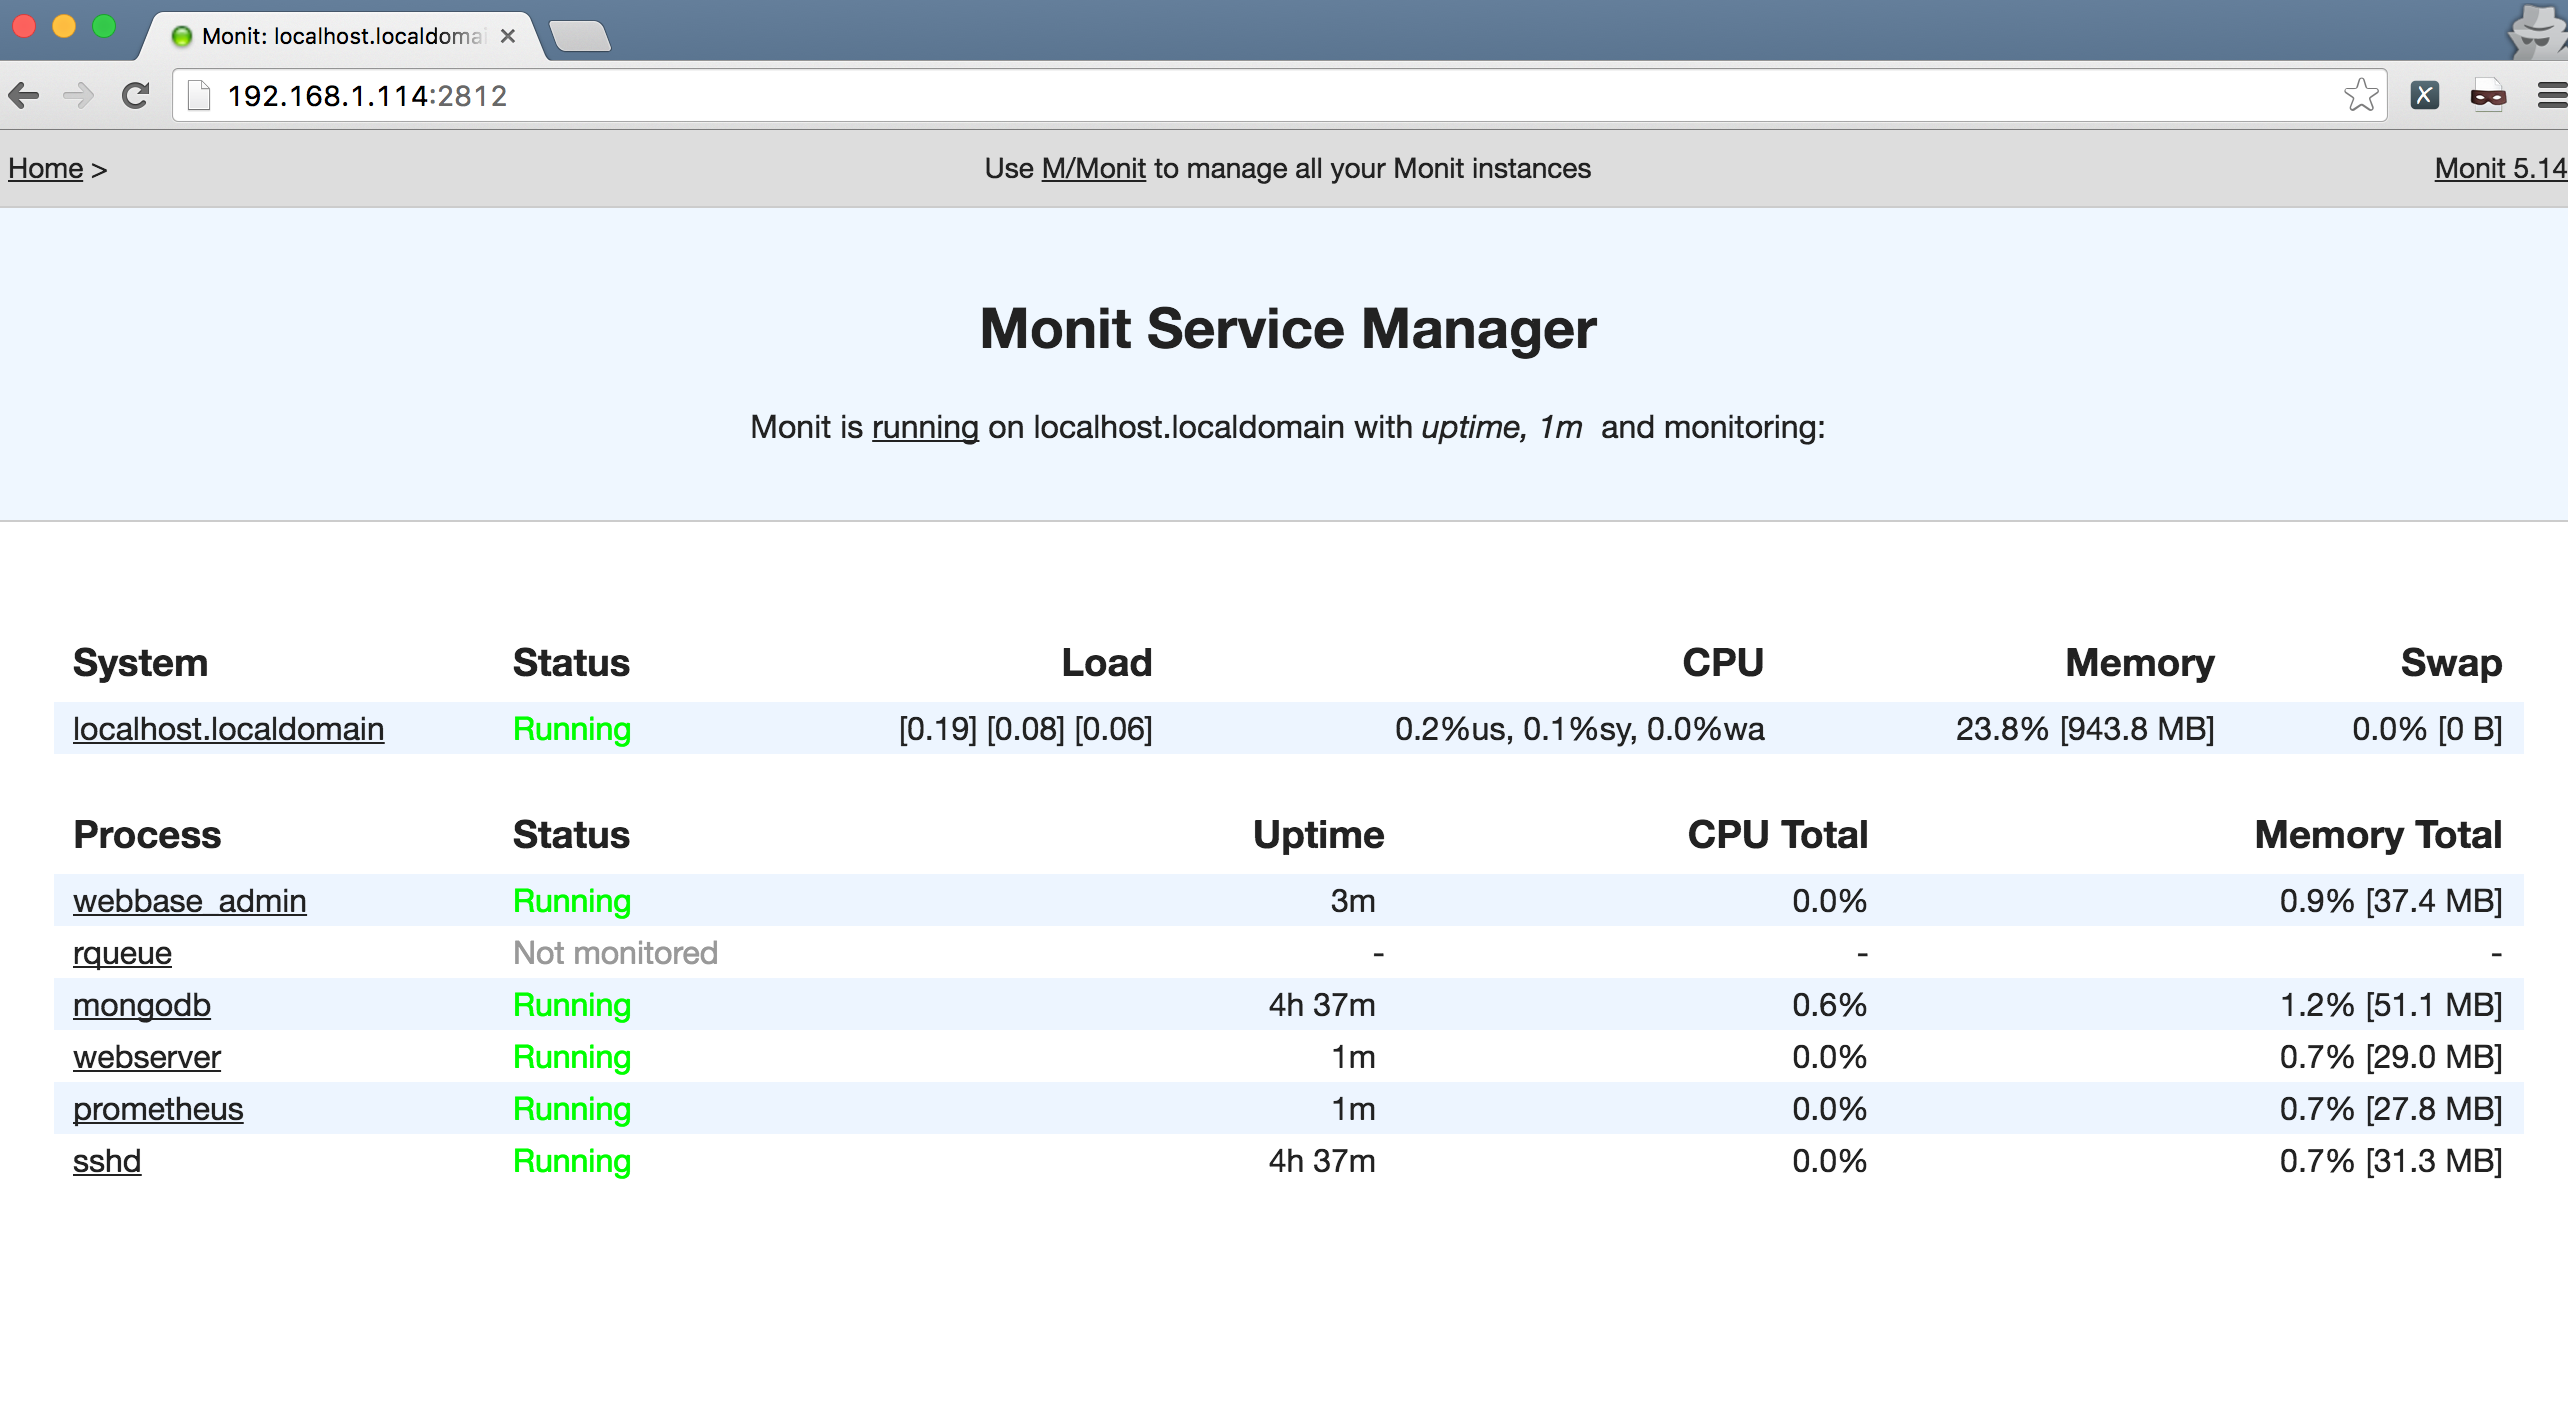Click the Monit Service Manager heading
The width and height of the screenshot is (2568, 1420).
[x=1288, y=328]
